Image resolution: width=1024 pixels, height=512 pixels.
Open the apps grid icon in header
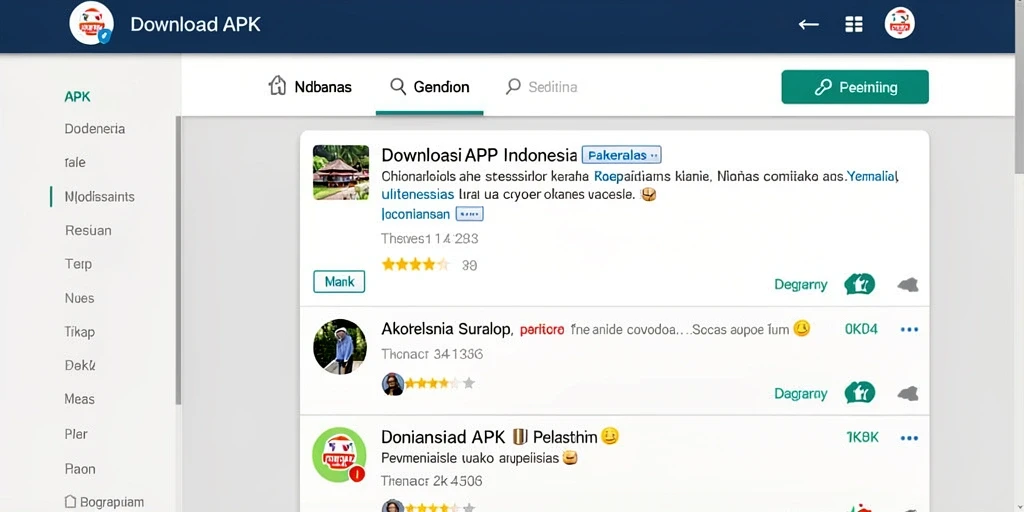pyautogui.click(x=854, y=24)
